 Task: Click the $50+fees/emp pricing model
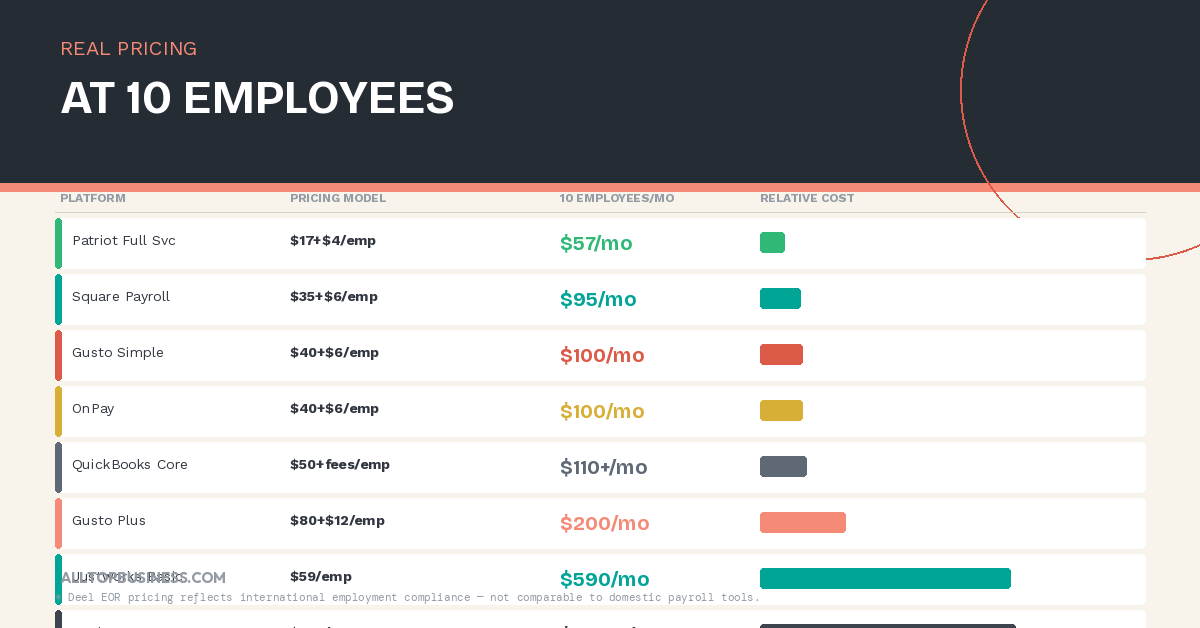click(340, 465)
